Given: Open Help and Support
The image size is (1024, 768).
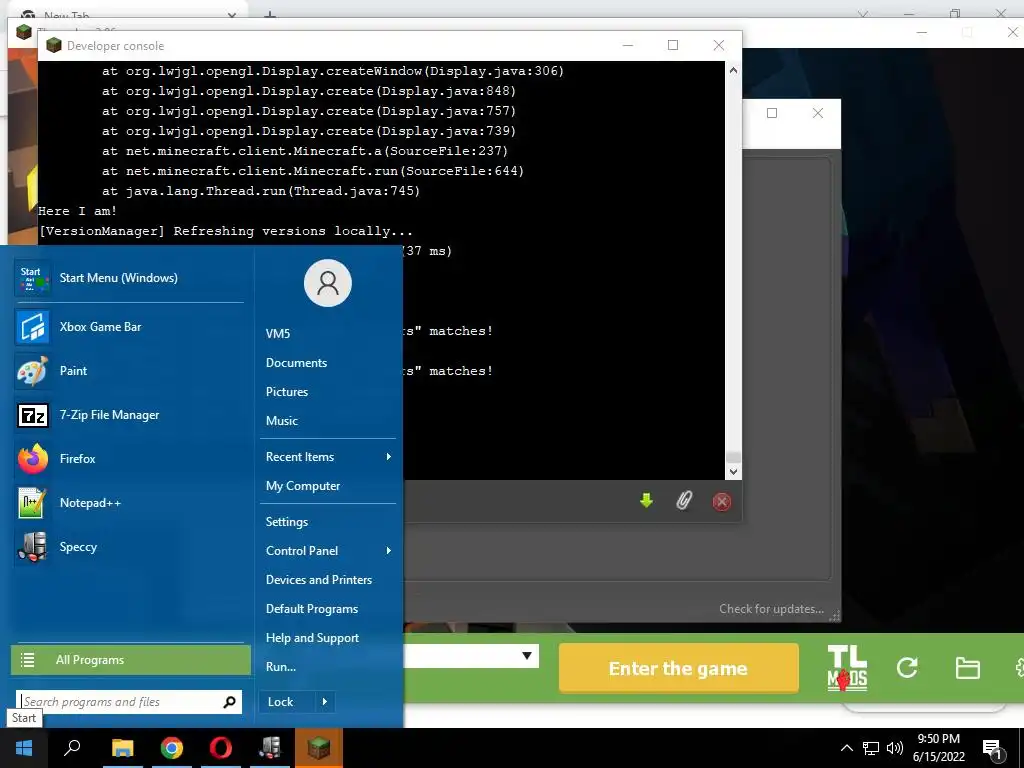Looking at the screenshot, I should (312, 638).
